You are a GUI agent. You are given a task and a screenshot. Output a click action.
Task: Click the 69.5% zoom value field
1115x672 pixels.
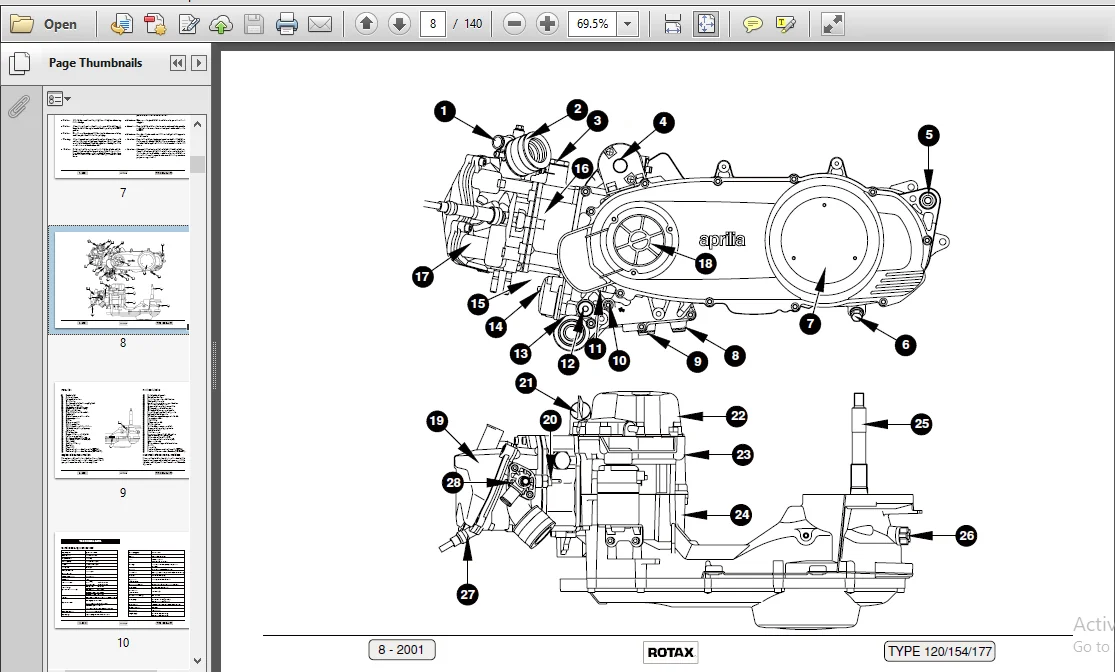point(592,24)
